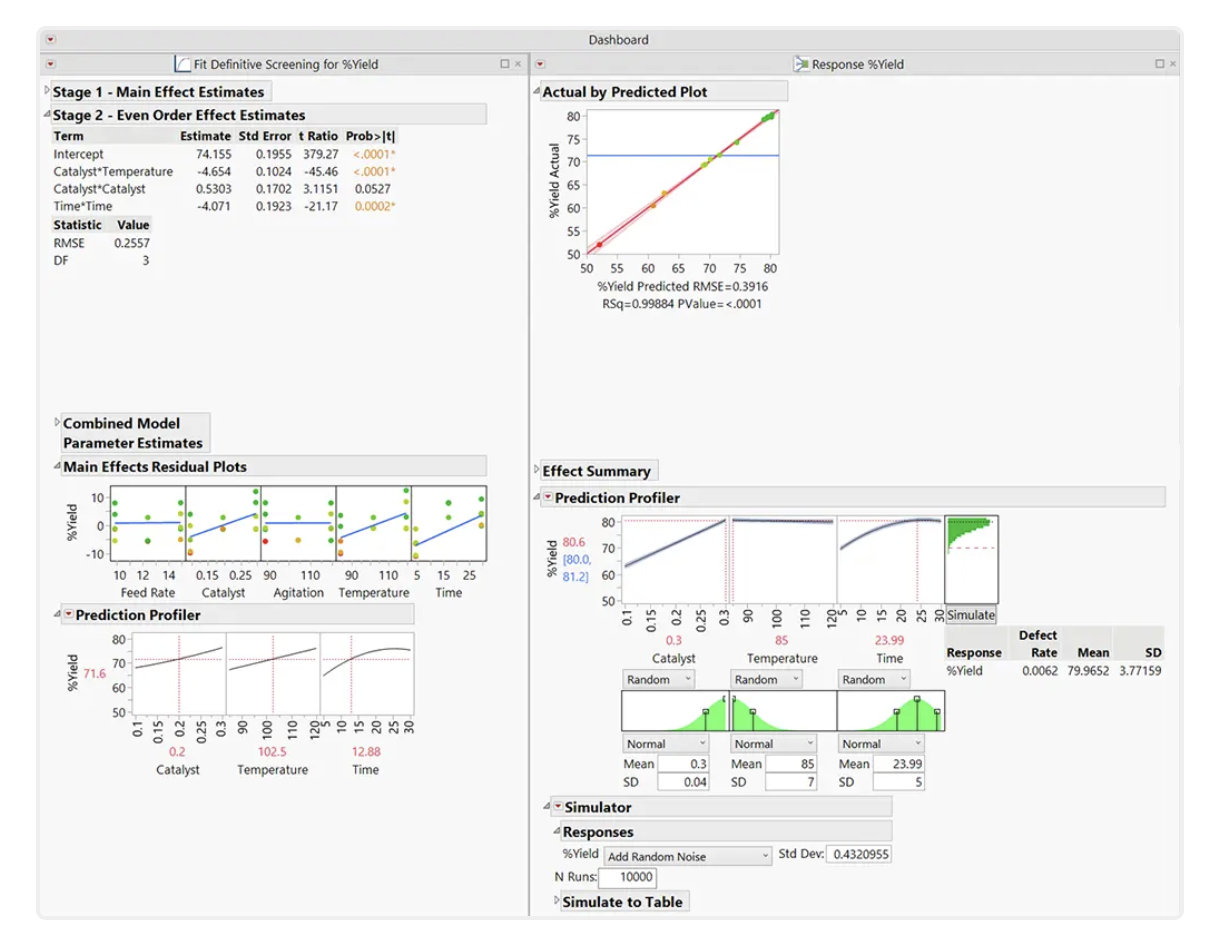The height and width of the screenshot is (940, 1208).
Task: Open left panel's Prediction Profiler red triangle menu
Action: click(x=69, y=615)
